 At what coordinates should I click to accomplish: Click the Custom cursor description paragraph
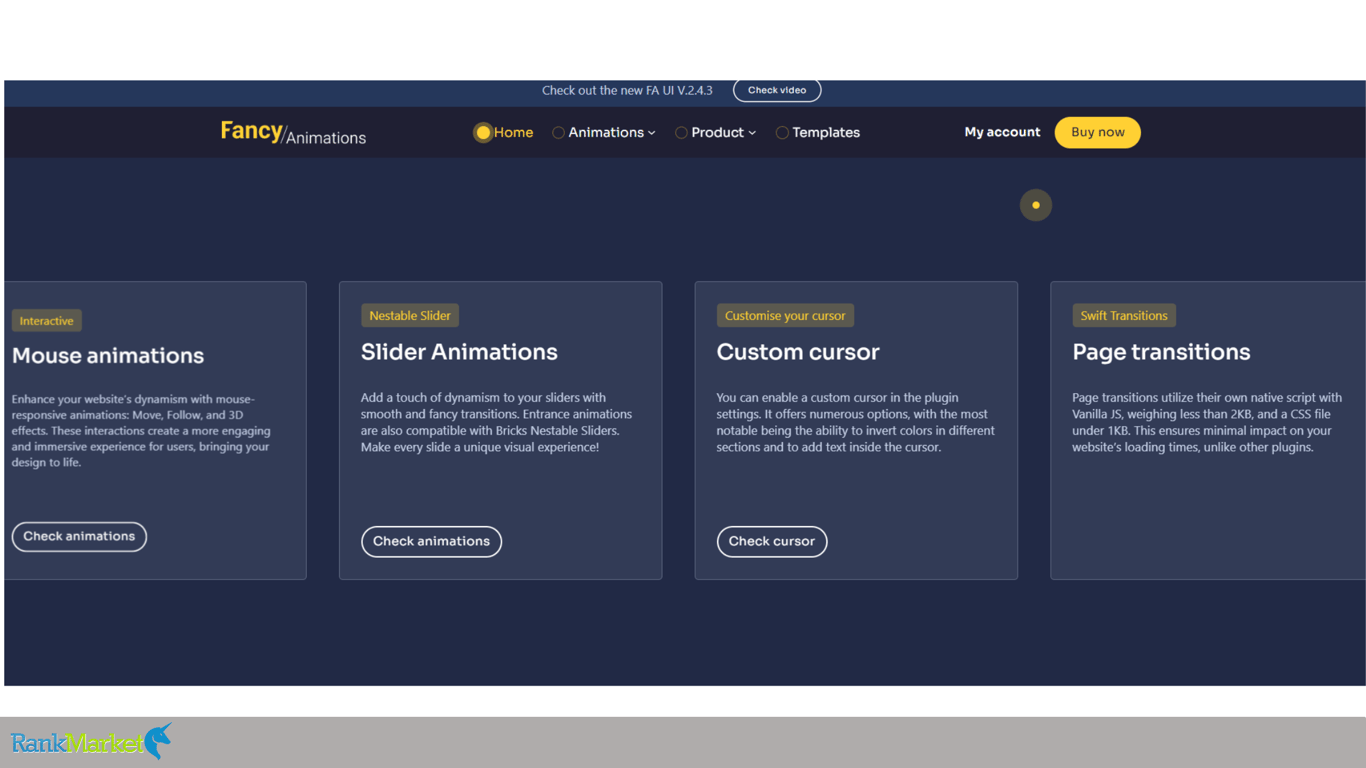[x=855, y=422]
